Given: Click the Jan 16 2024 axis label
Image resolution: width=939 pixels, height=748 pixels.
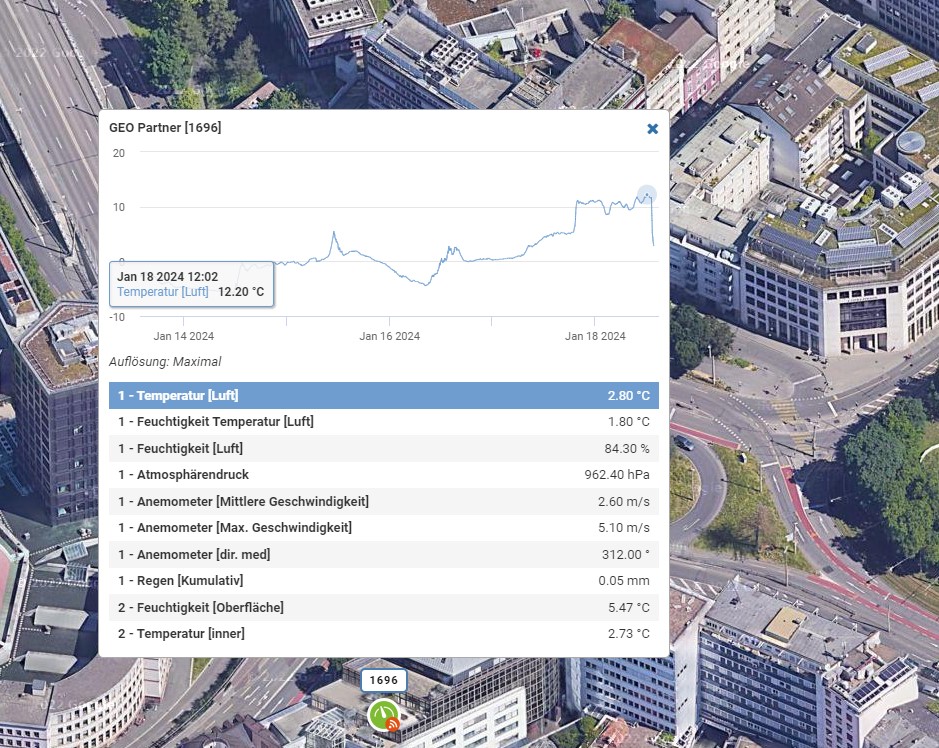Looking at the screenshot, I should (390, 336).
